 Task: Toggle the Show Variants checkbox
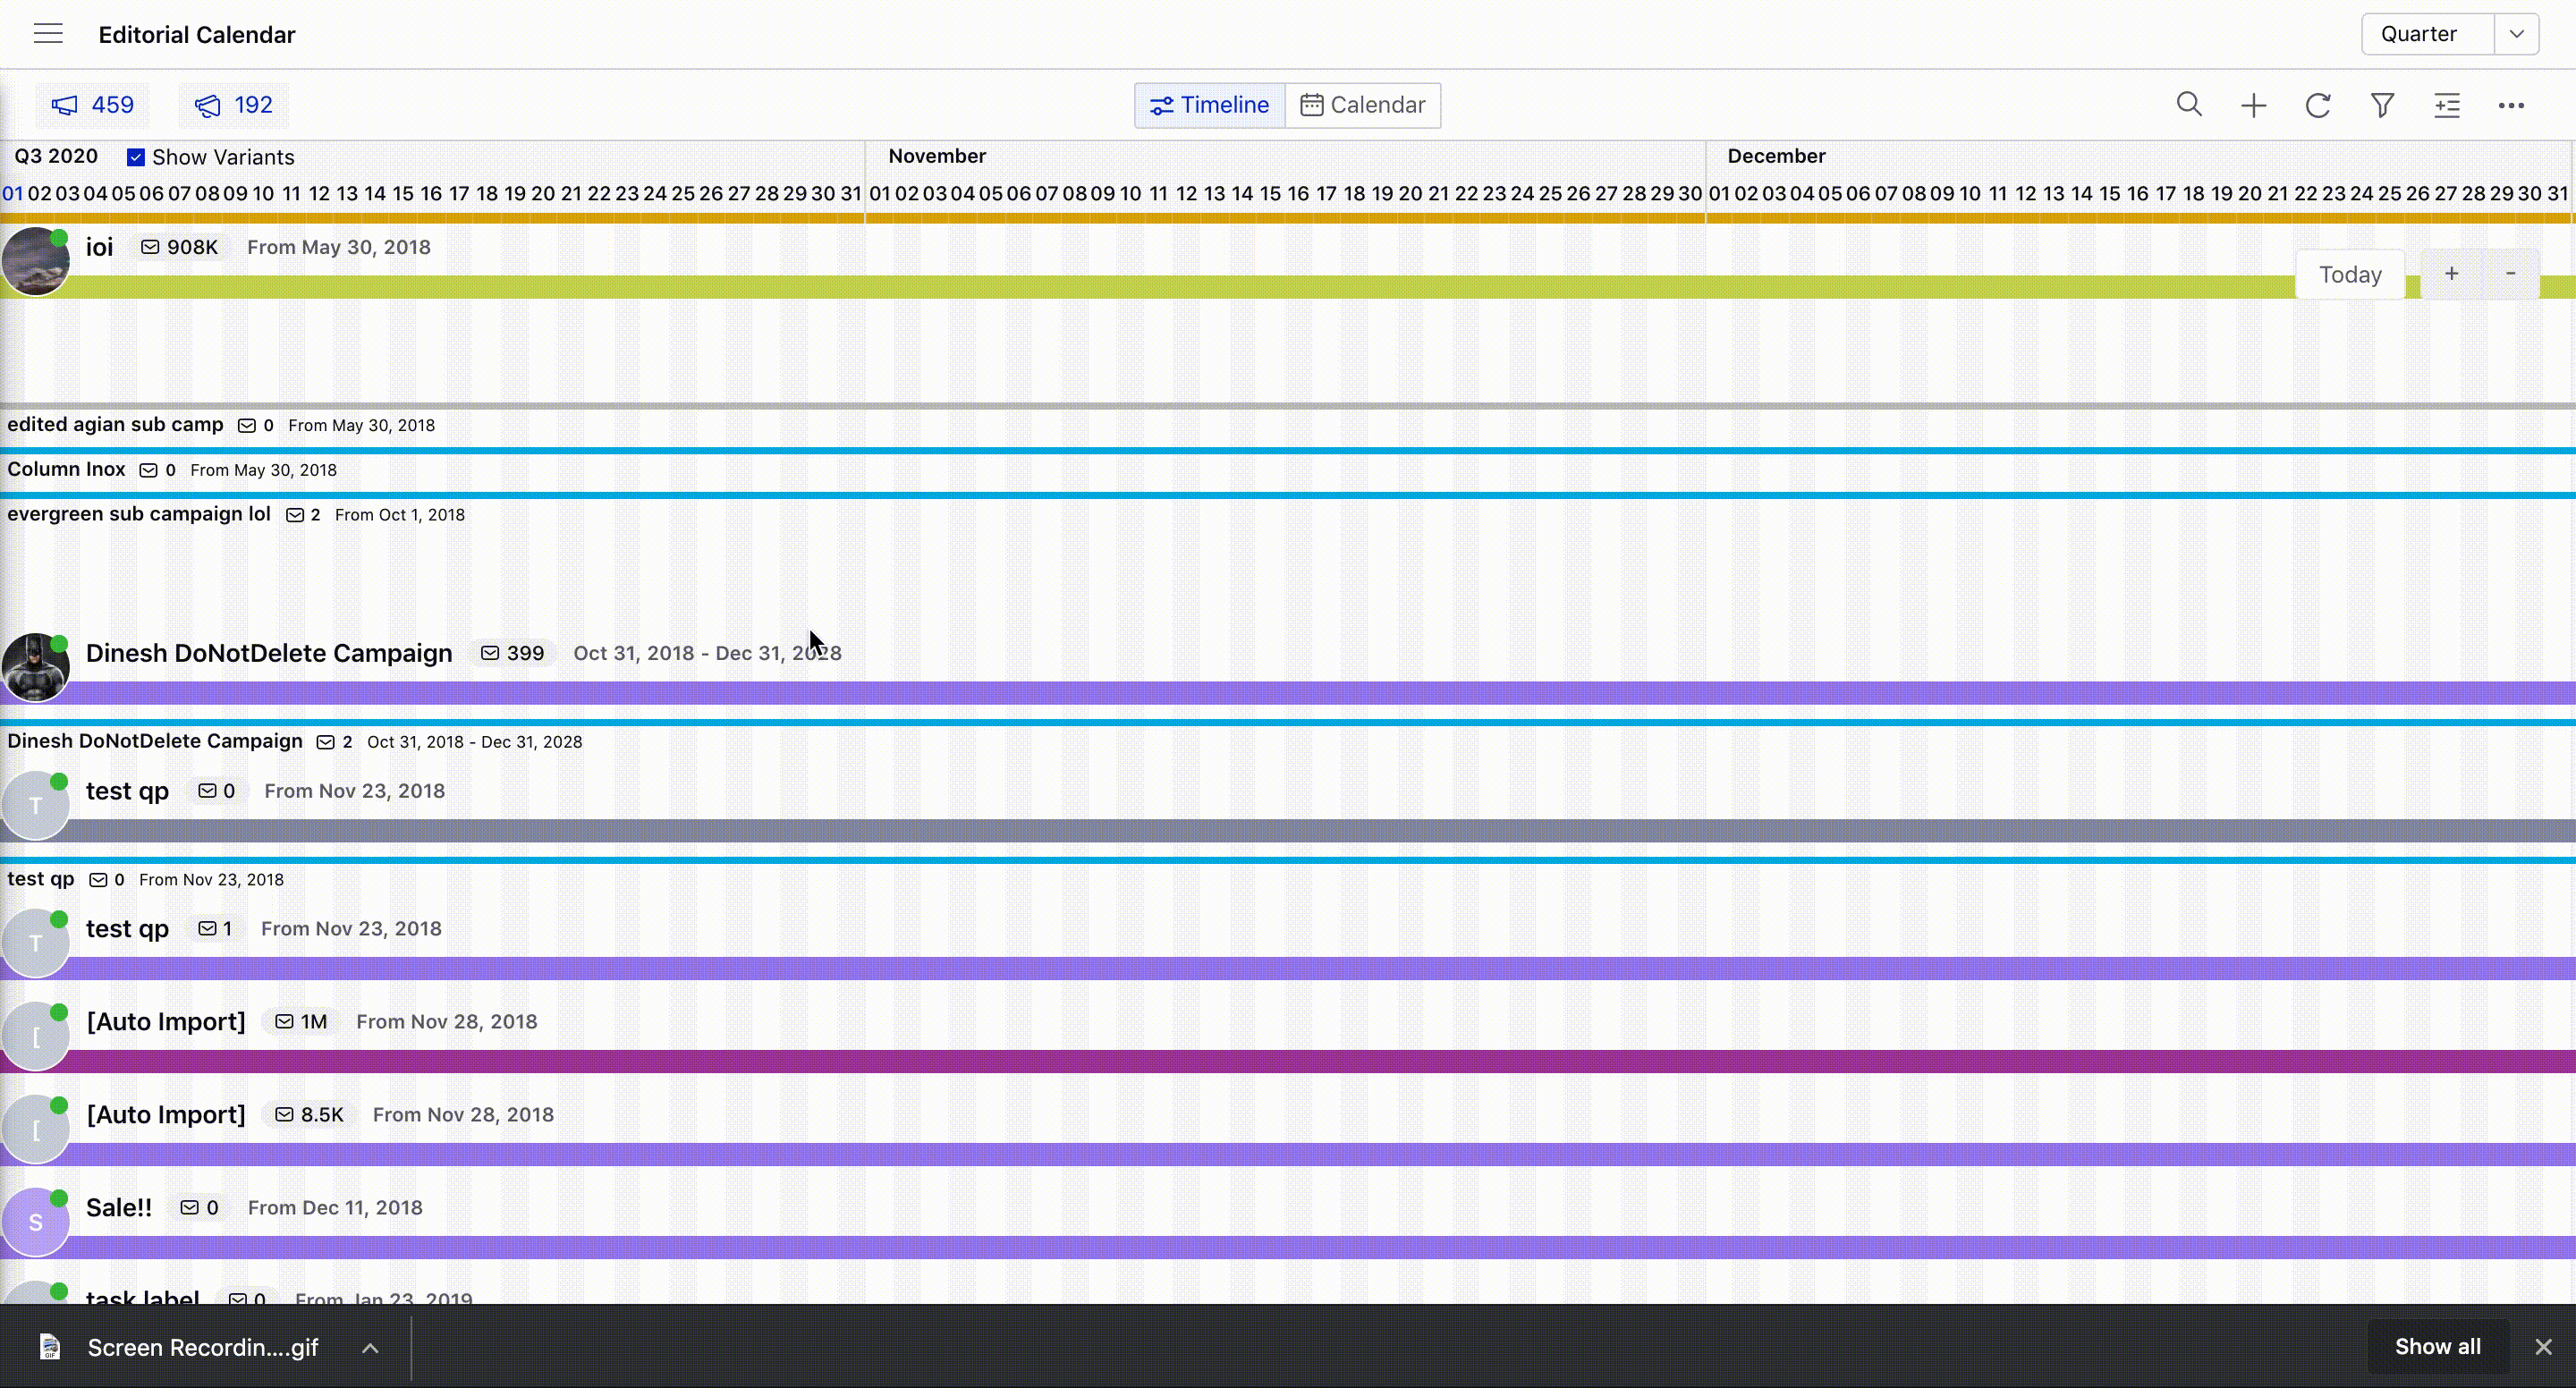coord(137,157)
